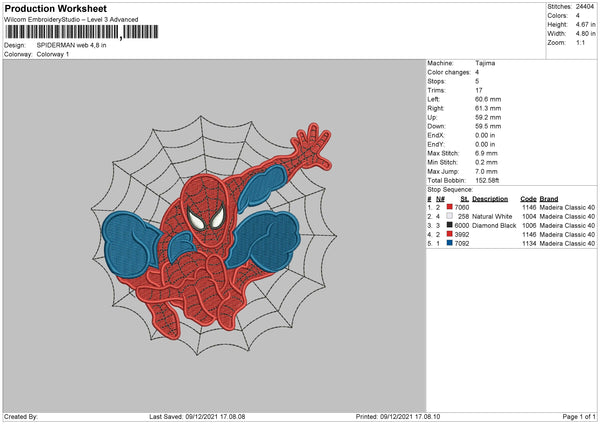
Task: Click stitch count 258 in stop sequence
Action: (x=463, y=217)
